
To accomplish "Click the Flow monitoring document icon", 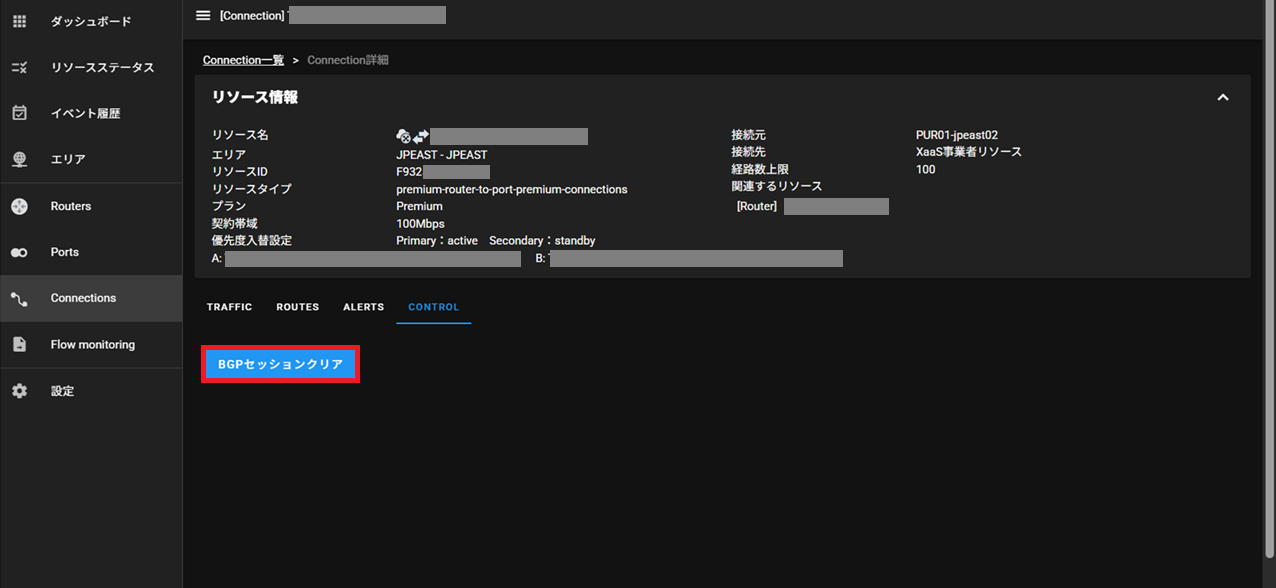I will [x=19, y=344].
